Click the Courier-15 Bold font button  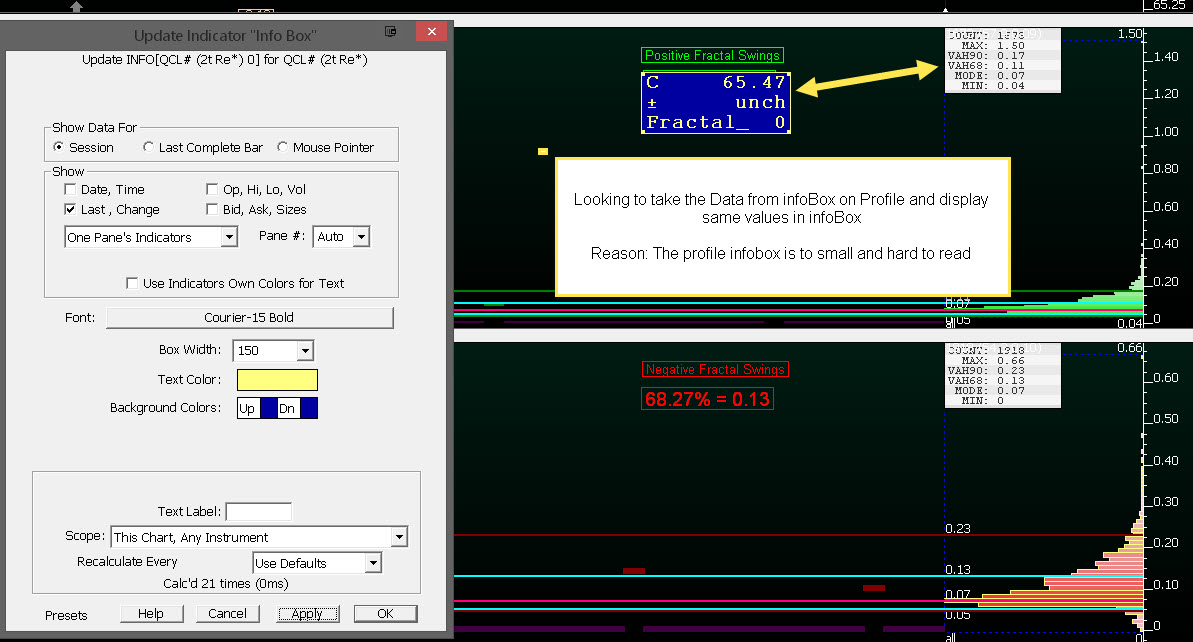(x=250, y=317)
